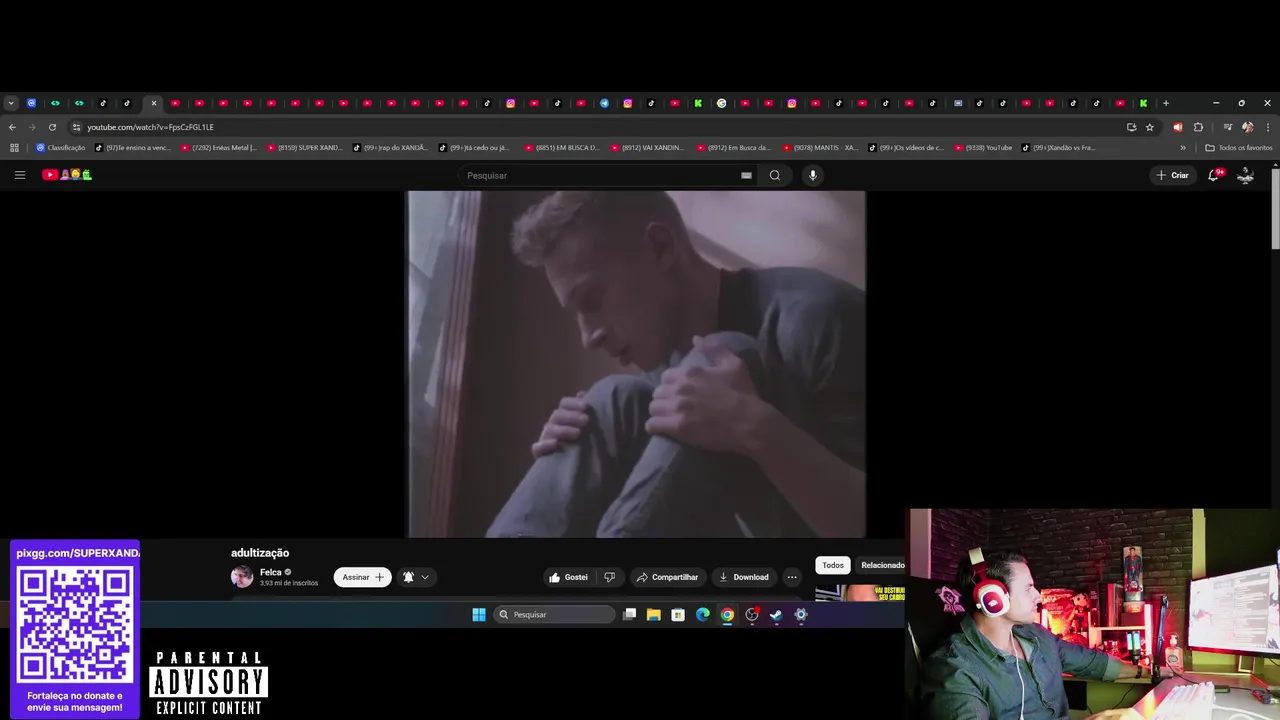Show hidden bookmarks overflow chevron
Screen dimensions: 1280x720
coord(1183,147)
